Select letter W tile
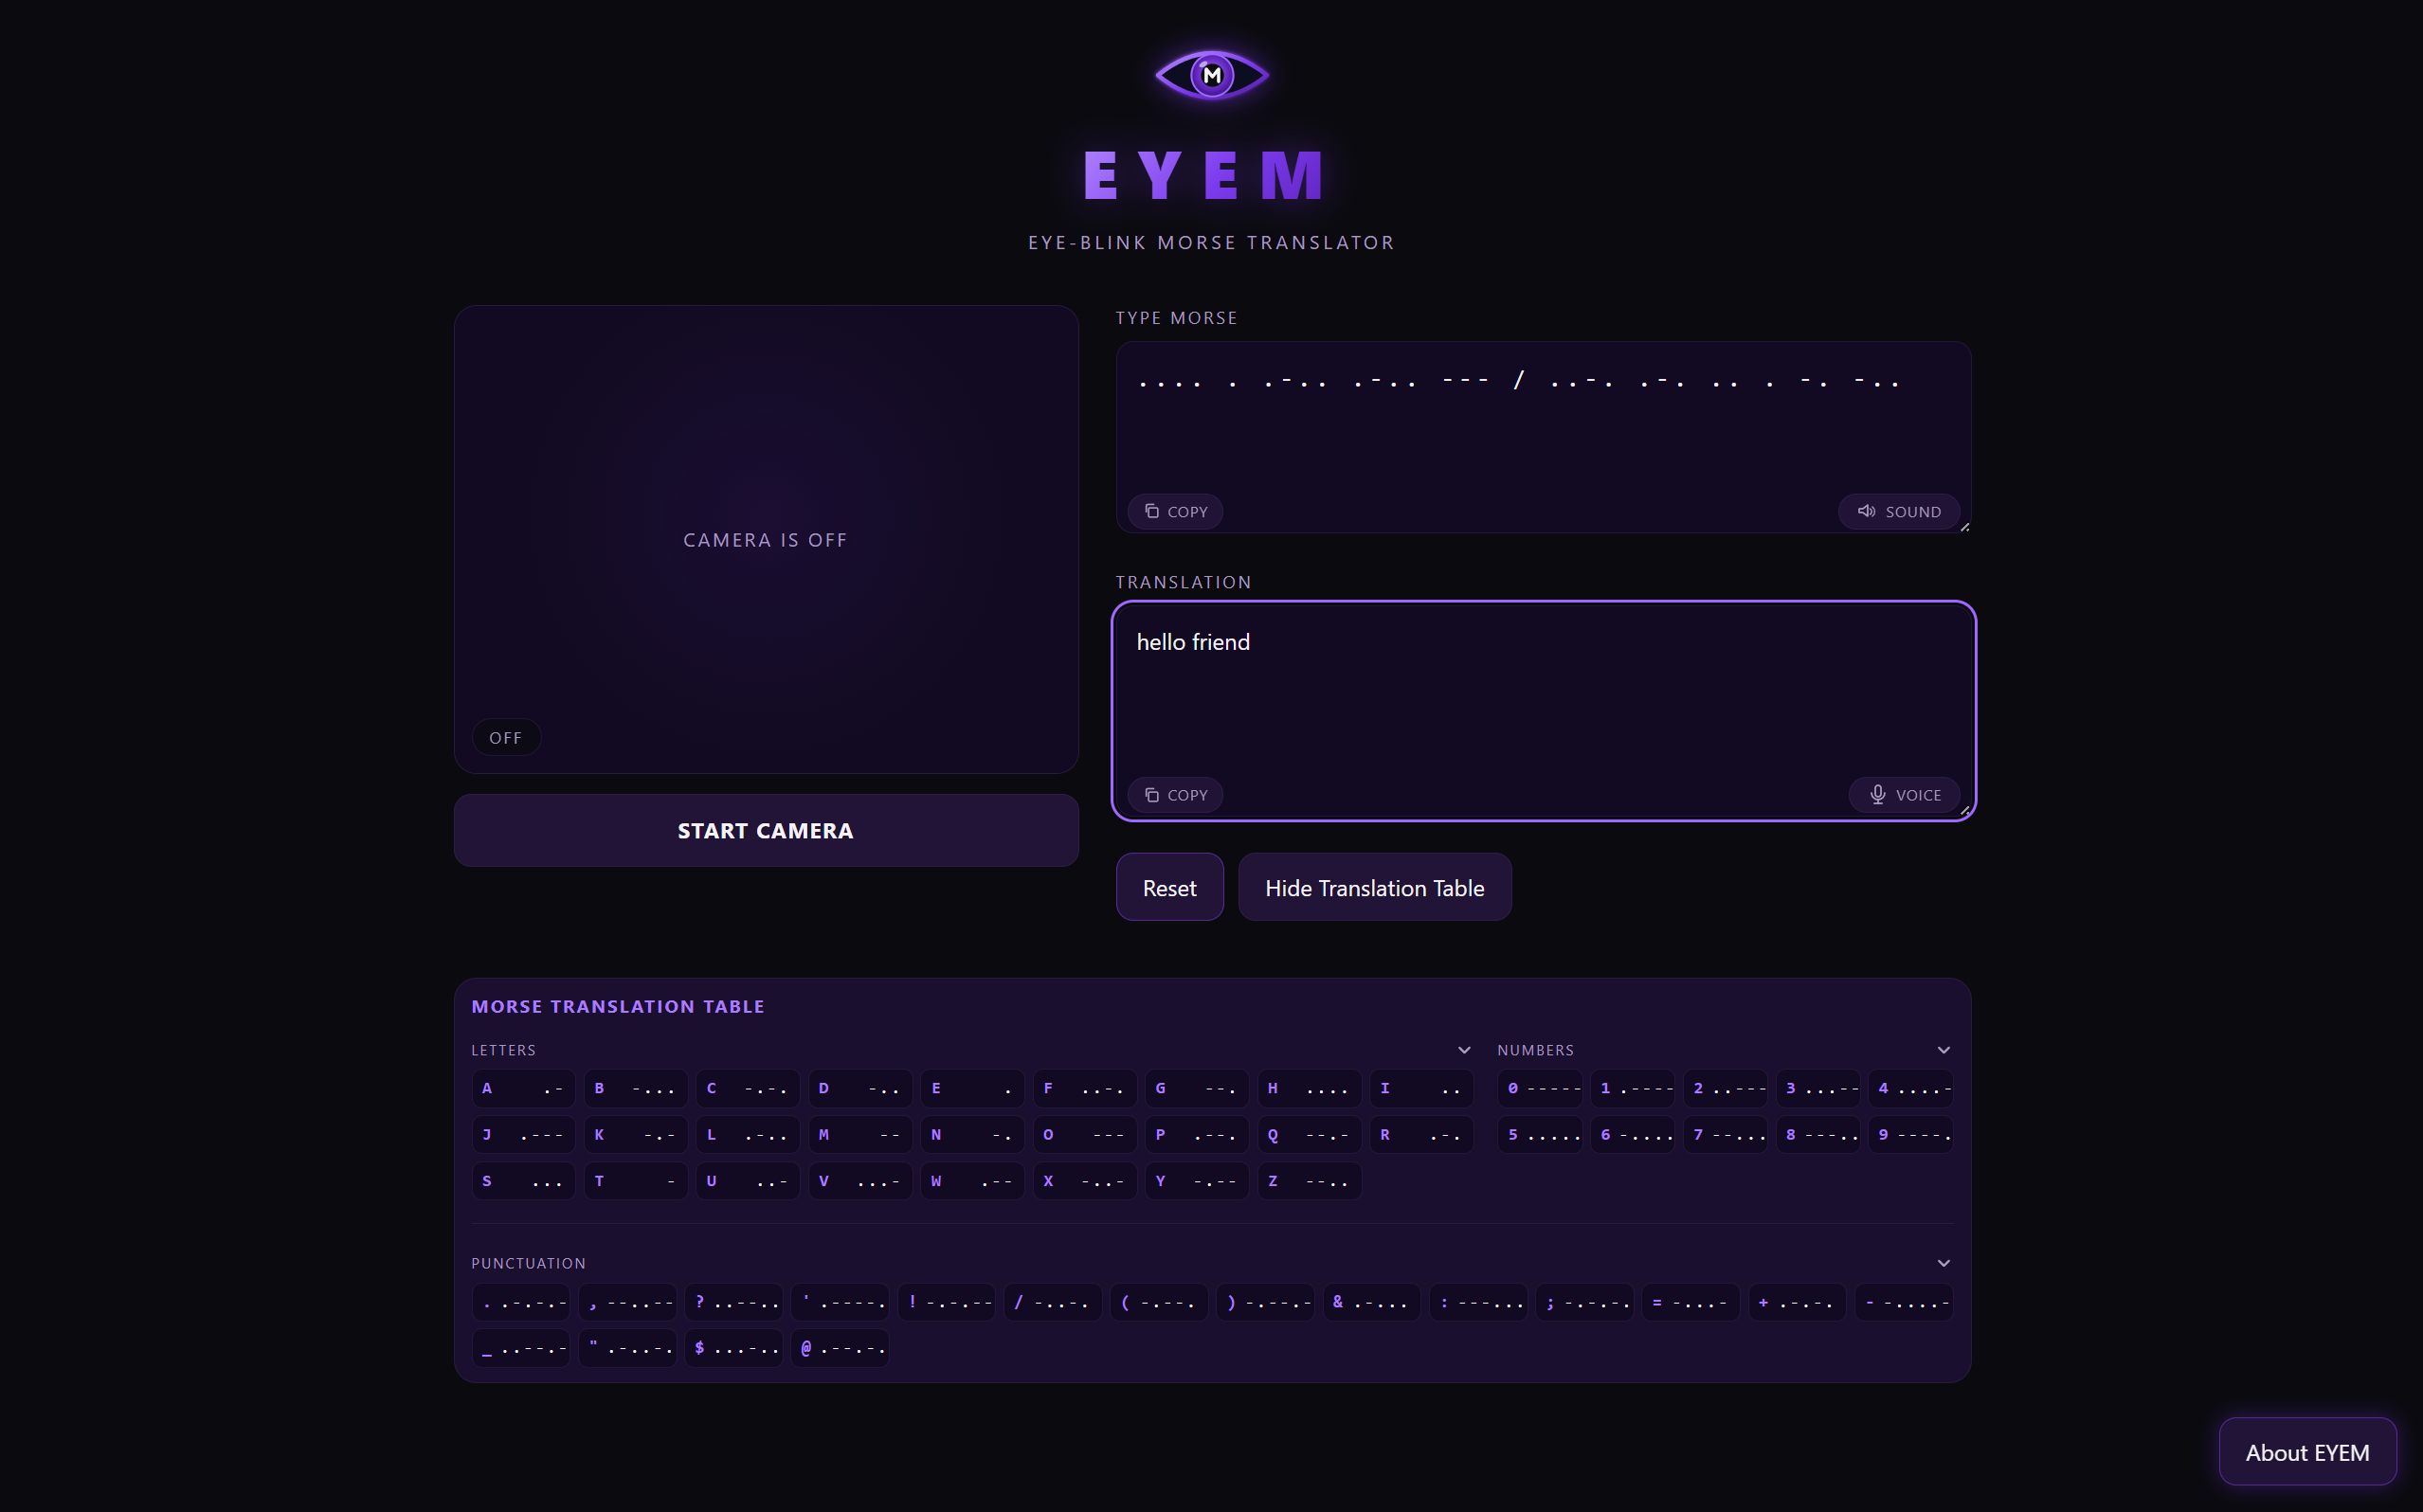Image resolution: width=2423 pixels, height=1512 pixels. pyautogui.click(x=972, y=1181)
